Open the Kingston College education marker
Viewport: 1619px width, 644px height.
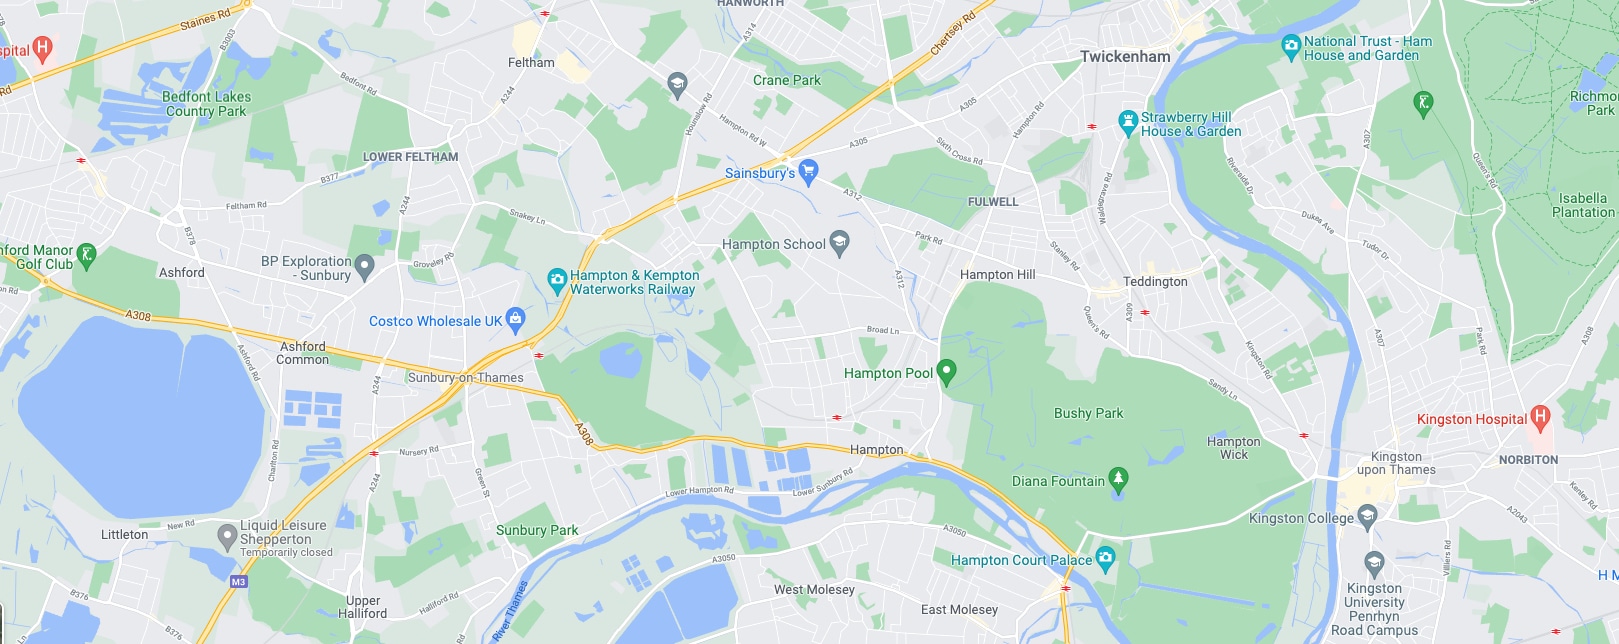[1367, 517]
